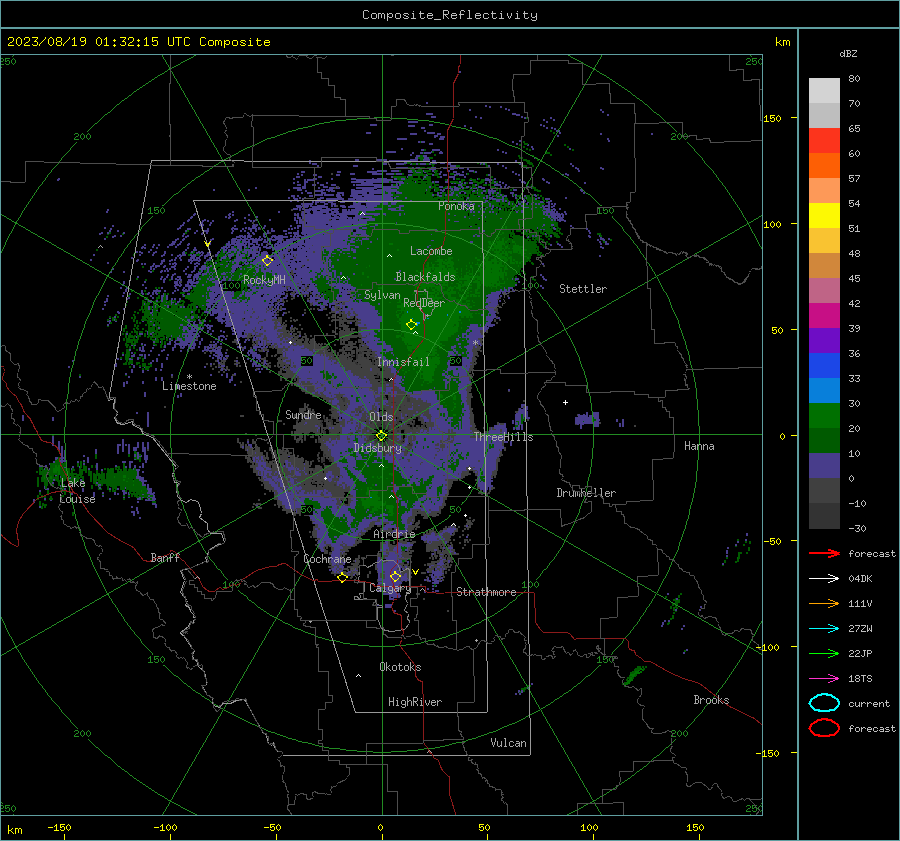
Task: Click the Lake Louise label
Action: pos(77,491)
